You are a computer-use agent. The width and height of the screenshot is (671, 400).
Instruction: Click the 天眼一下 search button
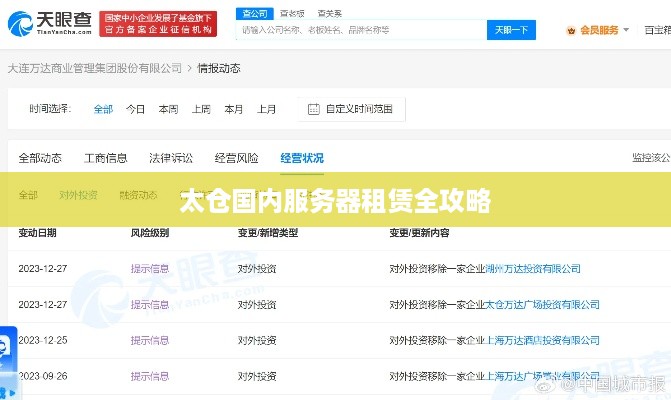click(511, 30)
